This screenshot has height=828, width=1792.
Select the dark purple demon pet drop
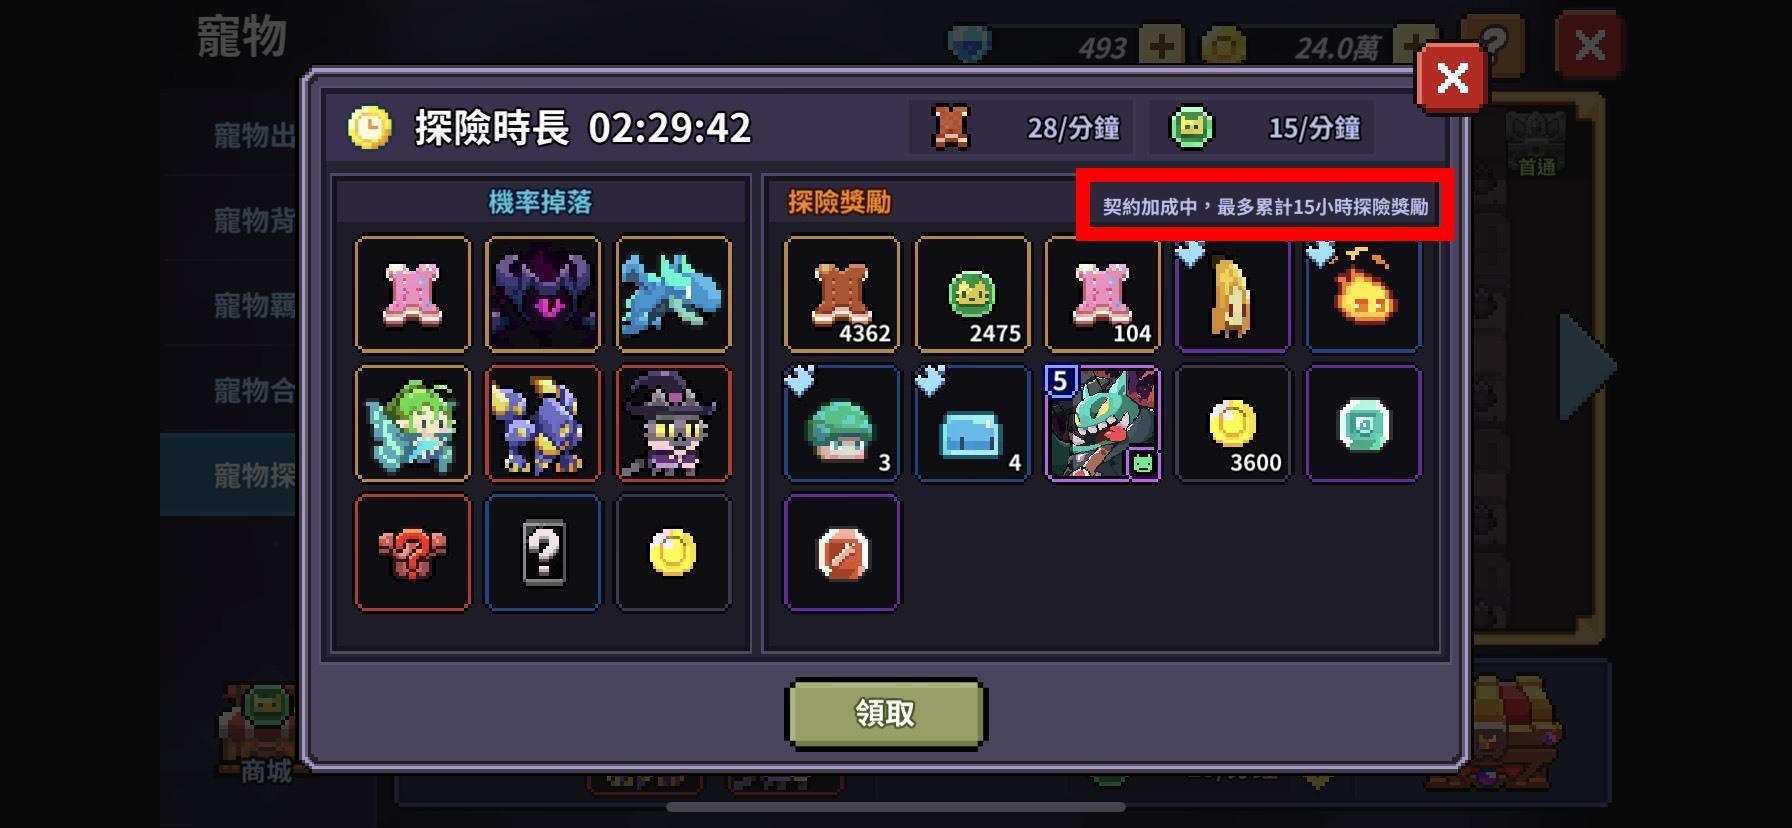543,294
